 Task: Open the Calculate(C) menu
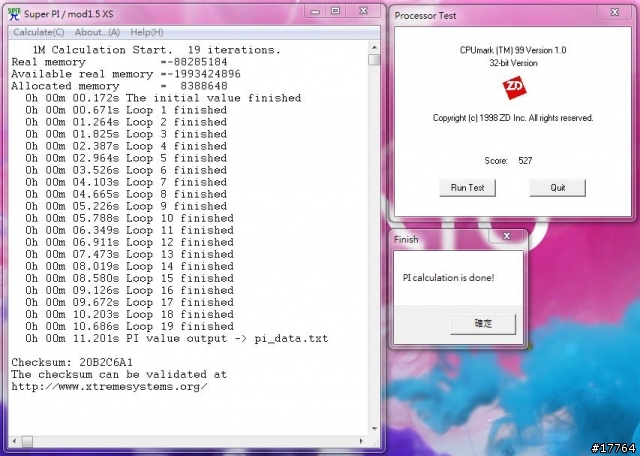coord(39,32)
